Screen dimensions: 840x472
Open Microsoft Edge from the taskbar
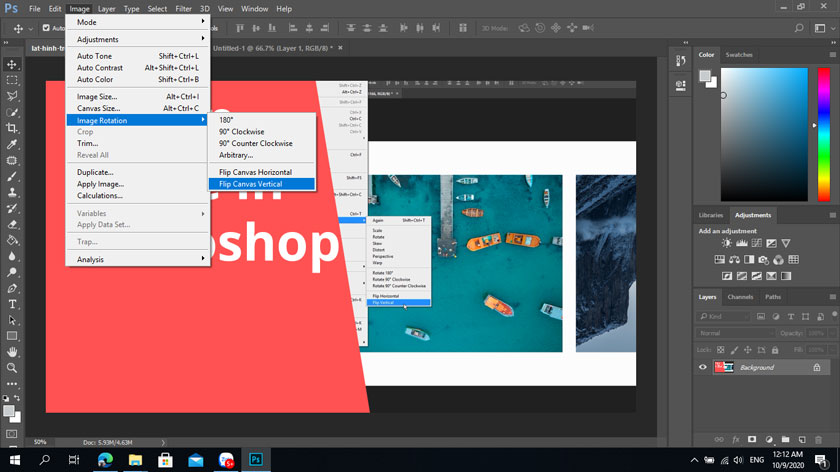tap(105, 460)
